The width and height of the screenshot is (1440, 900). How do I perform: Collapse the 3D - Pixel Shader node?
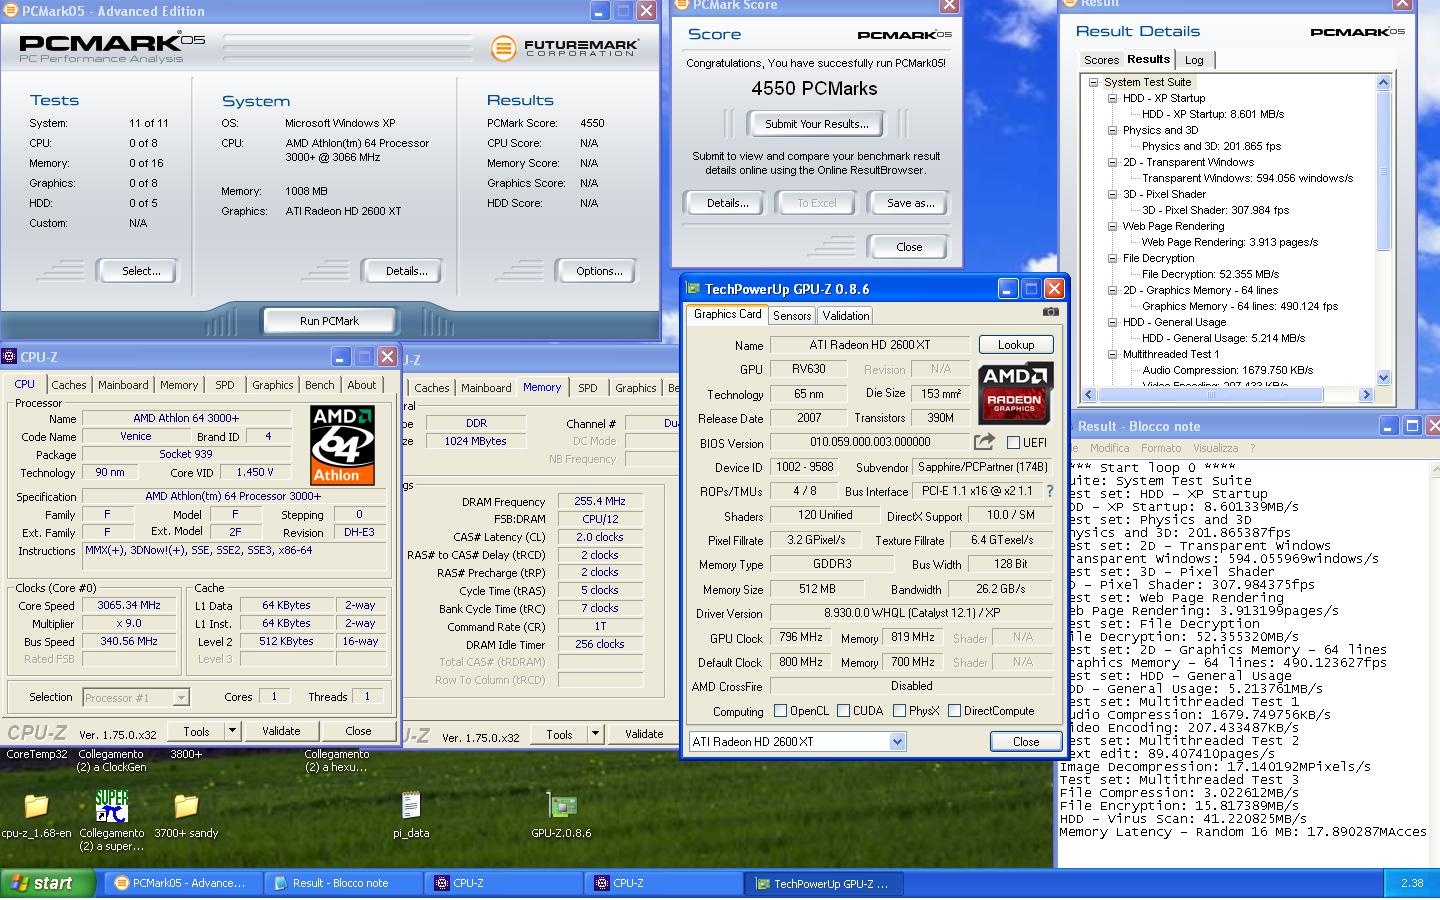point(1112,194)
